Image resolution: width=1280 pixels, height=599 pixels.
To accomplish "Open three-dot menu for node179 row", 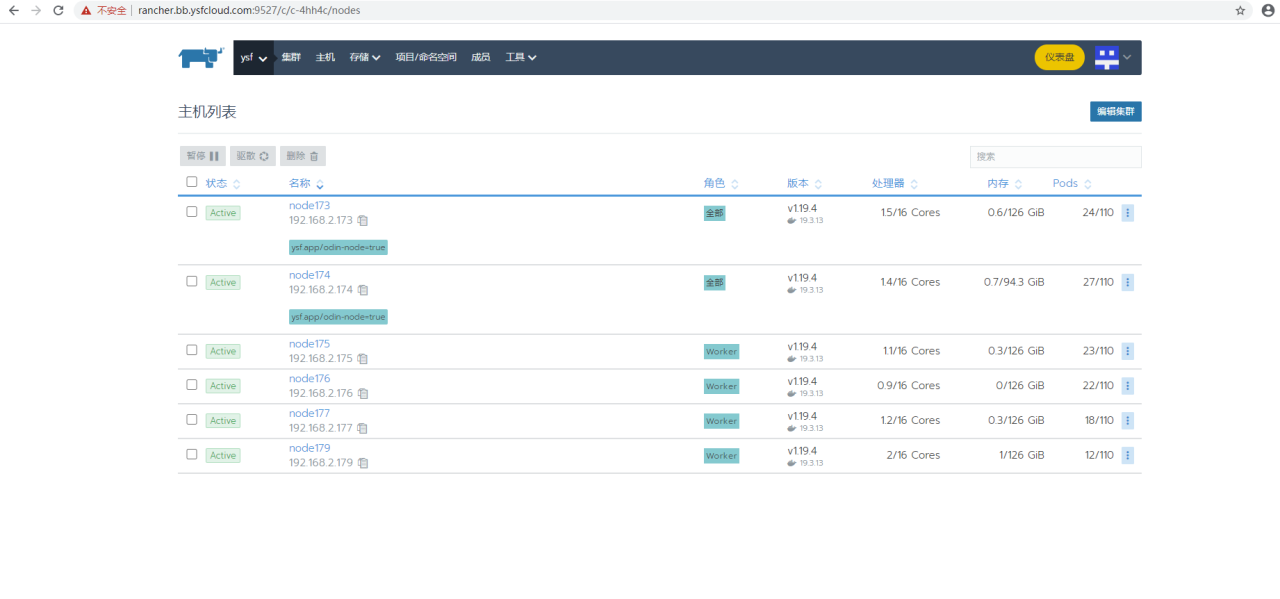I will tap(1128, 456).
